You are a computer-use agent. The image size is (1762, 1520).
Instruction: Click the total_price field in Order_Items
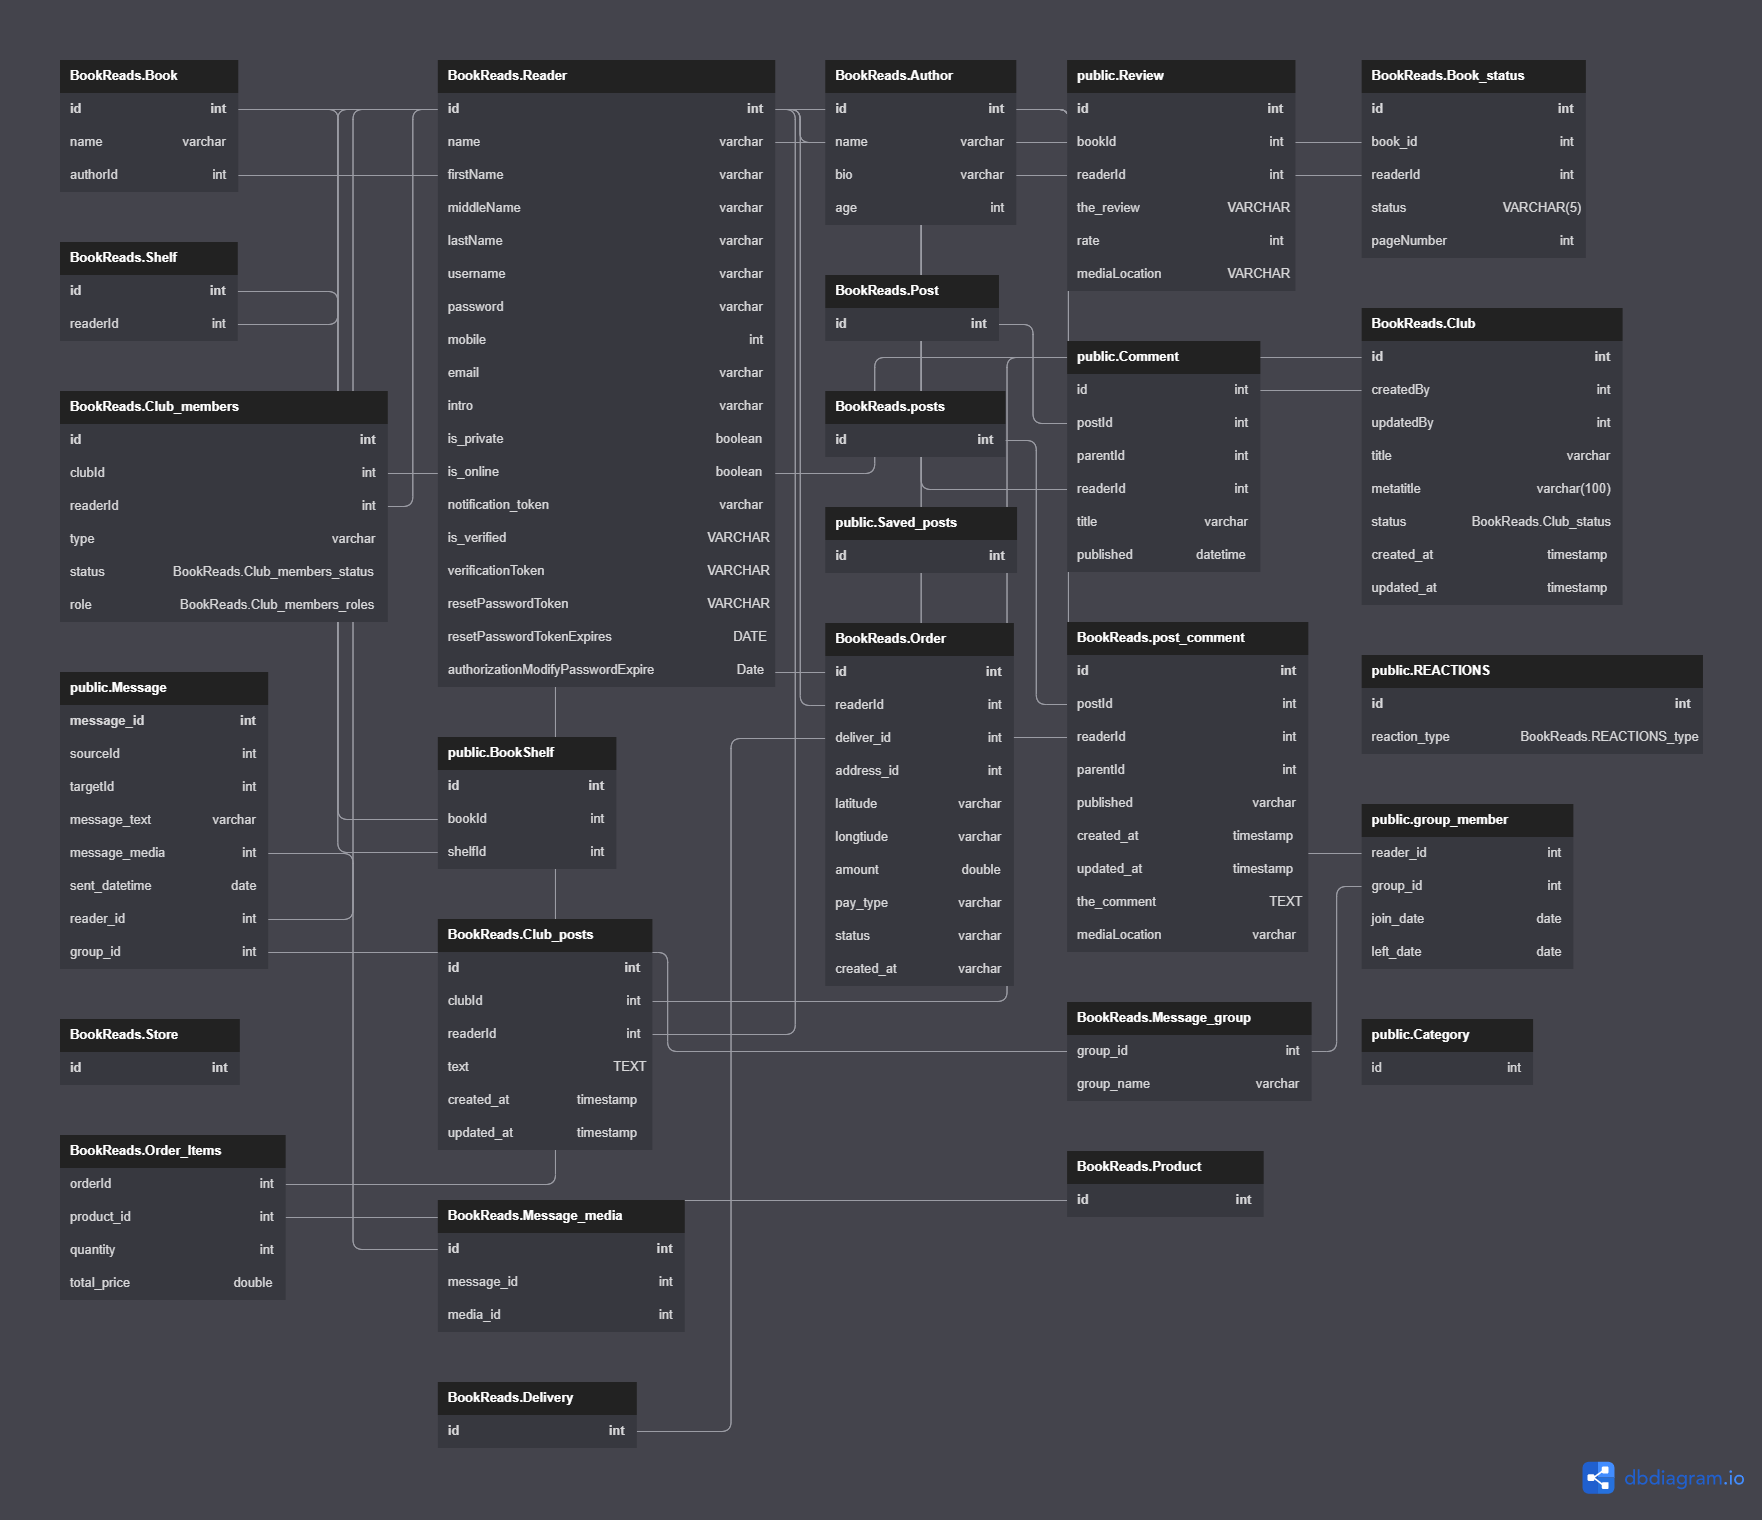[x=173, y=1283]
